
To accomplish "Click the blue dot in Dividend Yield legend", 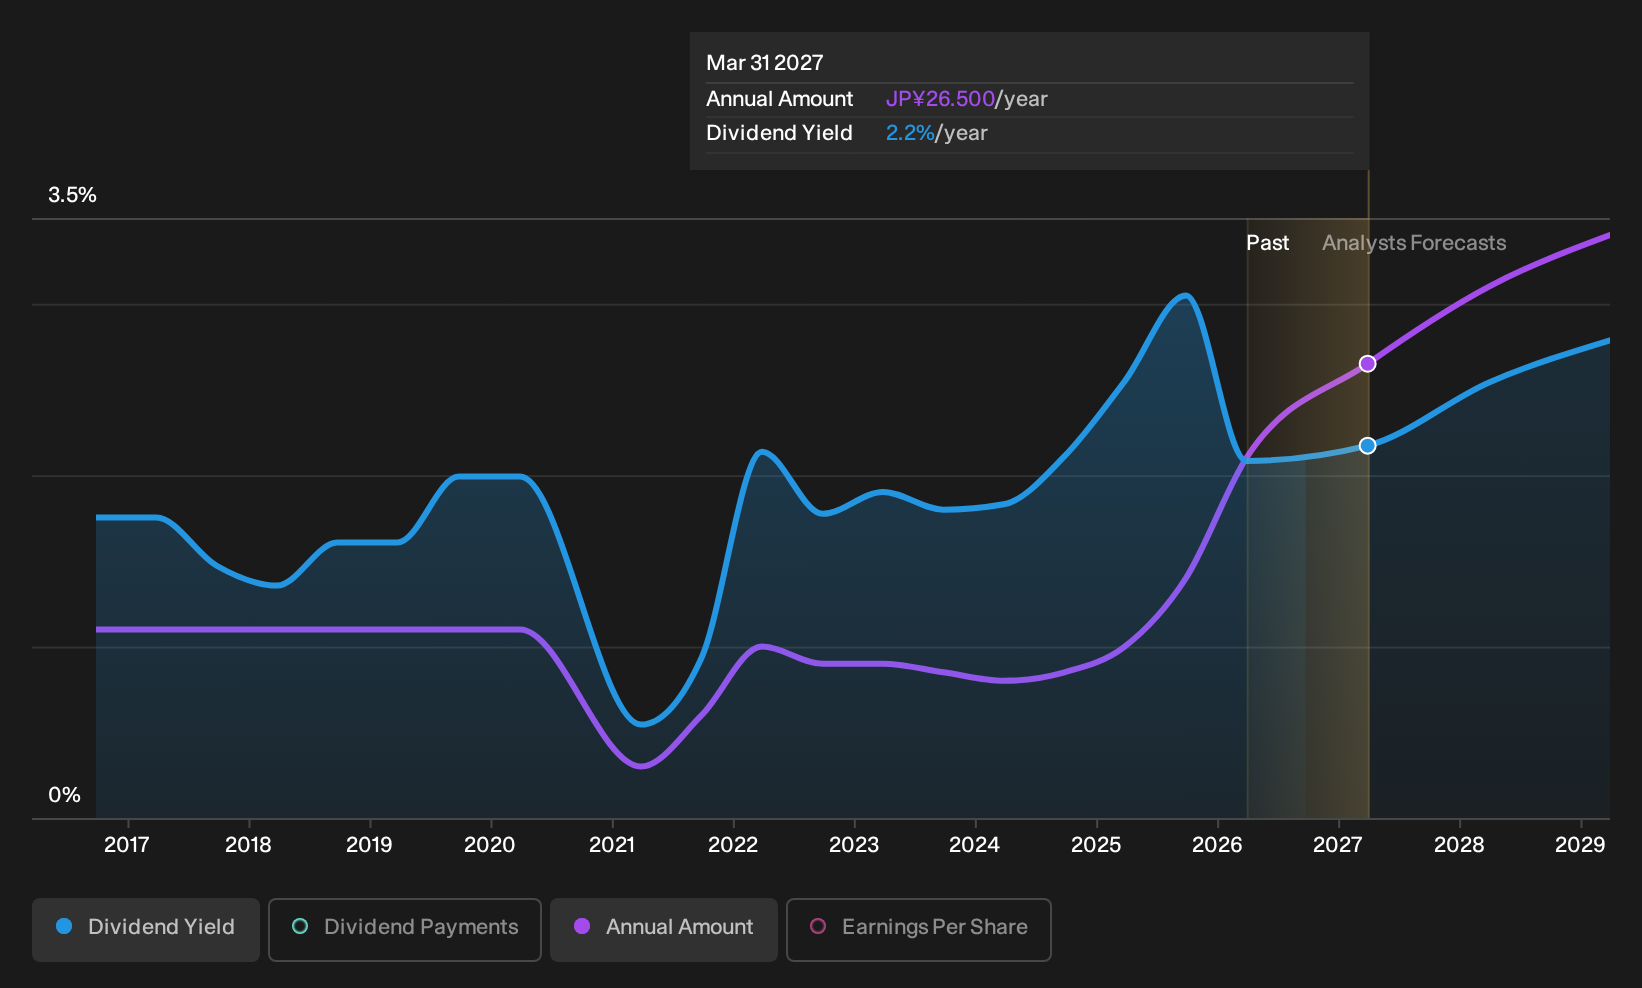I will pyautogui.click(x=64, y=926).
